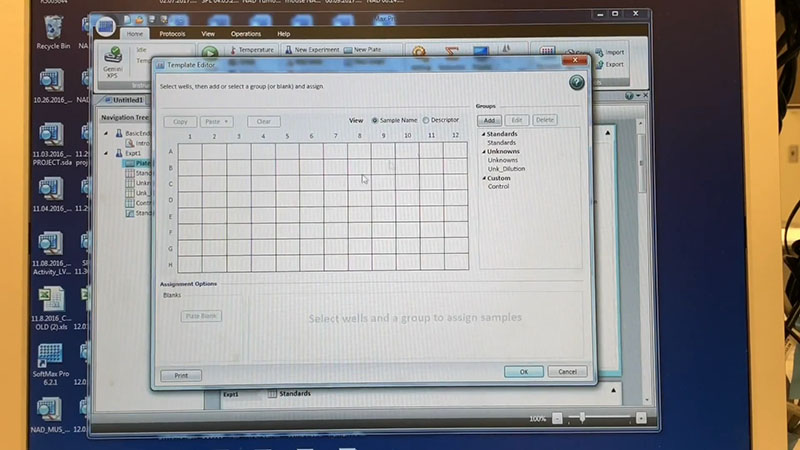Image resolution: width=800 pixels, height=450 pixels.
Task: Click the Edit group button
Action: (516, 120)
